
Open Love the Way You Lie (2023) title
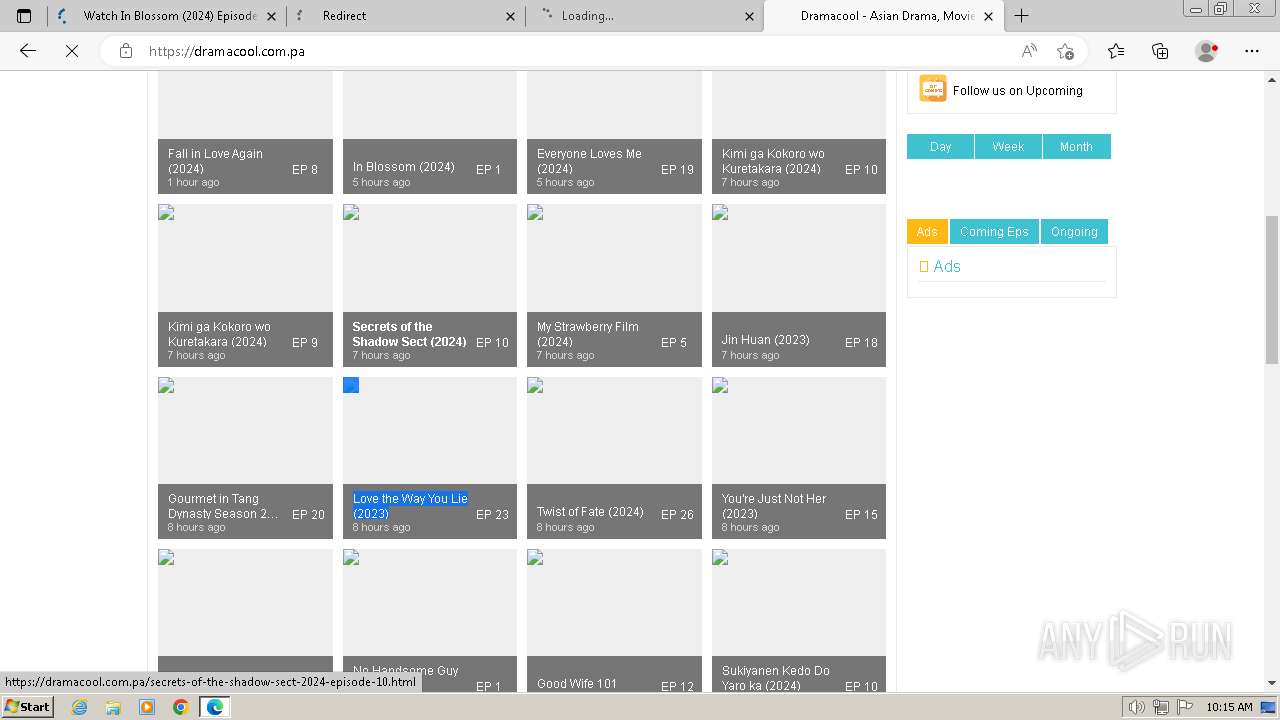410,506
